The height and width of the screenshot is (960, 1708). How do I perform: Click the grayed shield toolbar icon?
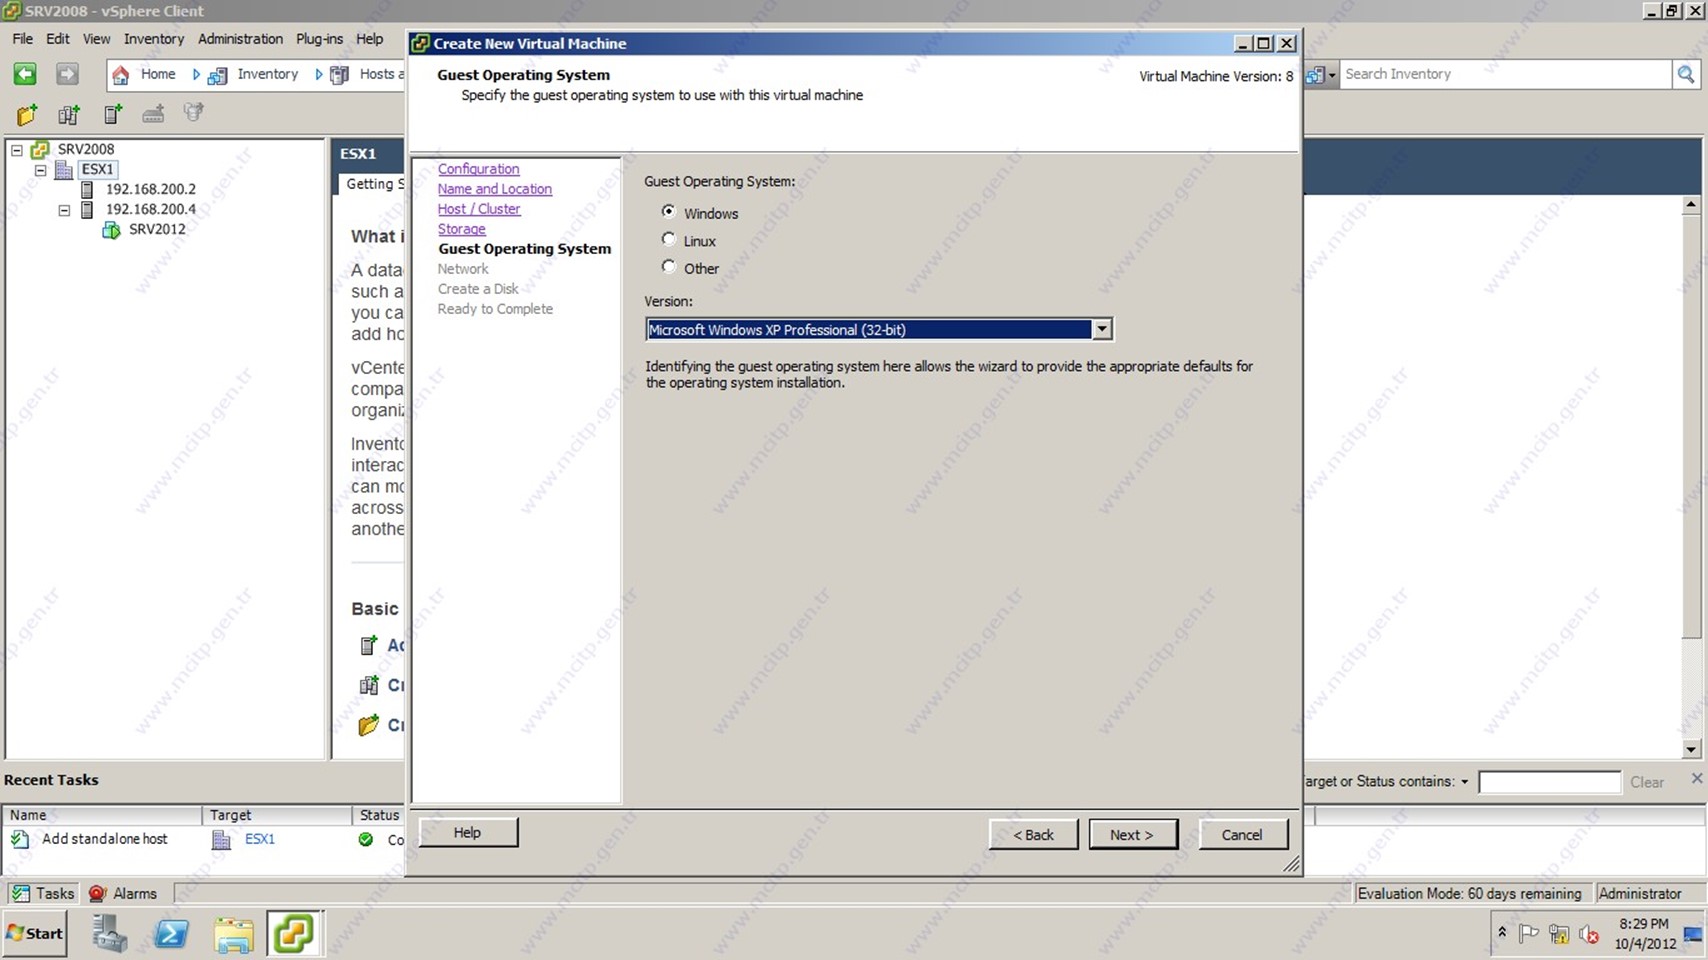click(194, 113)
